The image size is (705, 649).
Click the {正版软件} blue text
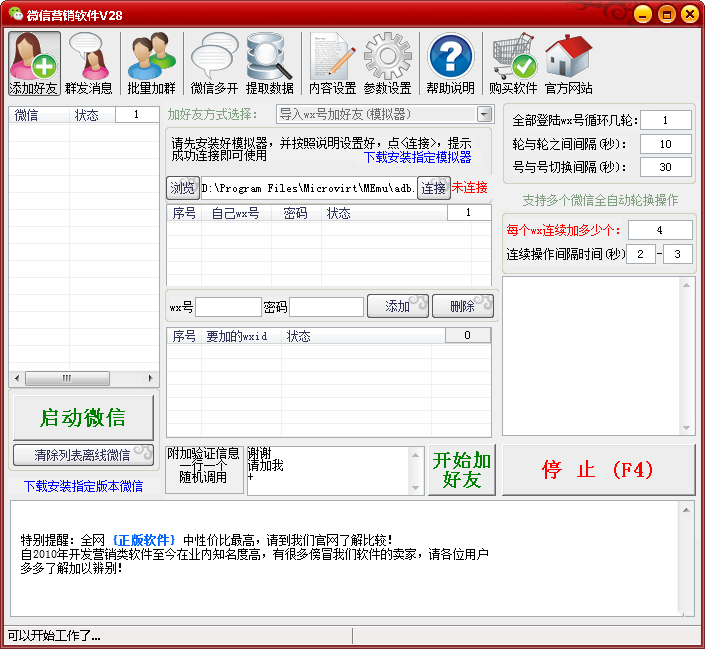[x=144, y=540]
